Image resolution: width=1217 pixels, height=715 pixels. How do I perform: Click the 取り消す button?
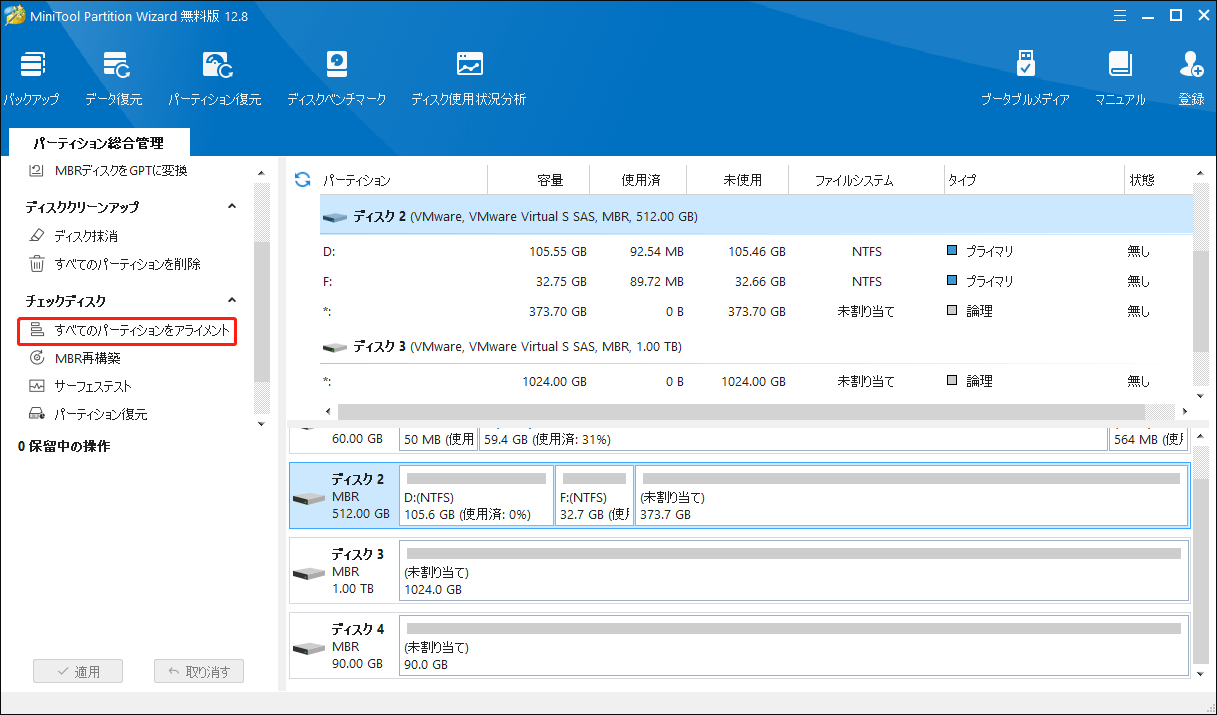point(199,672)
